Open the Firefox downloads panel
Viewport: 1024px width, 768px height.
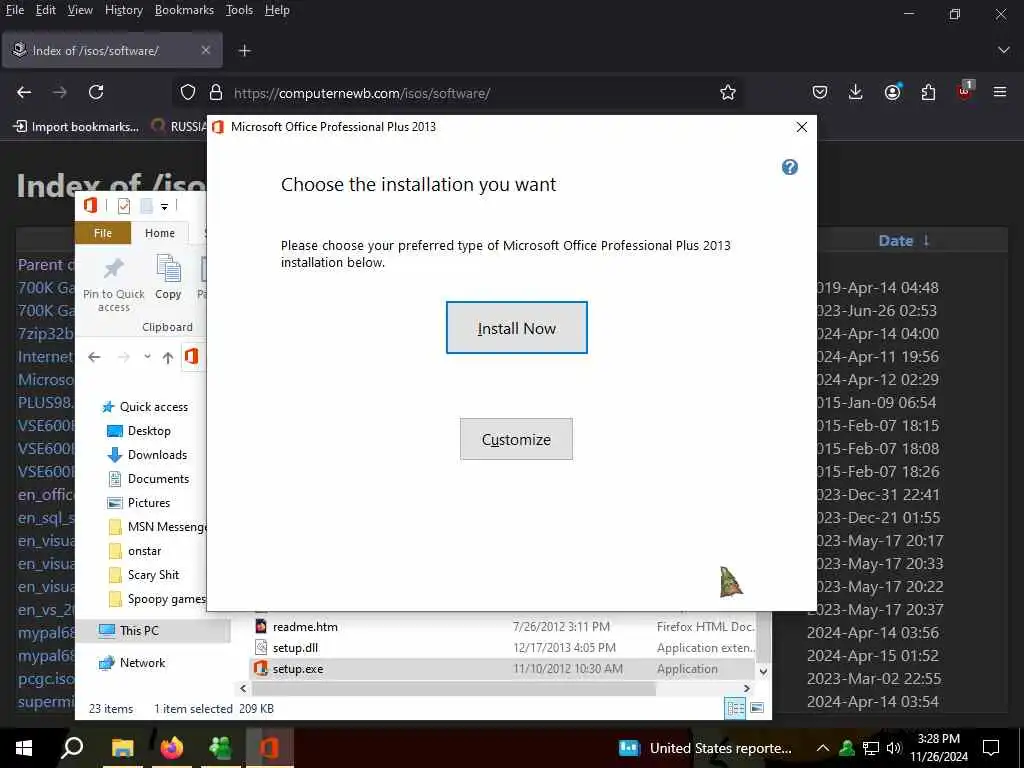tap(856, 93)
